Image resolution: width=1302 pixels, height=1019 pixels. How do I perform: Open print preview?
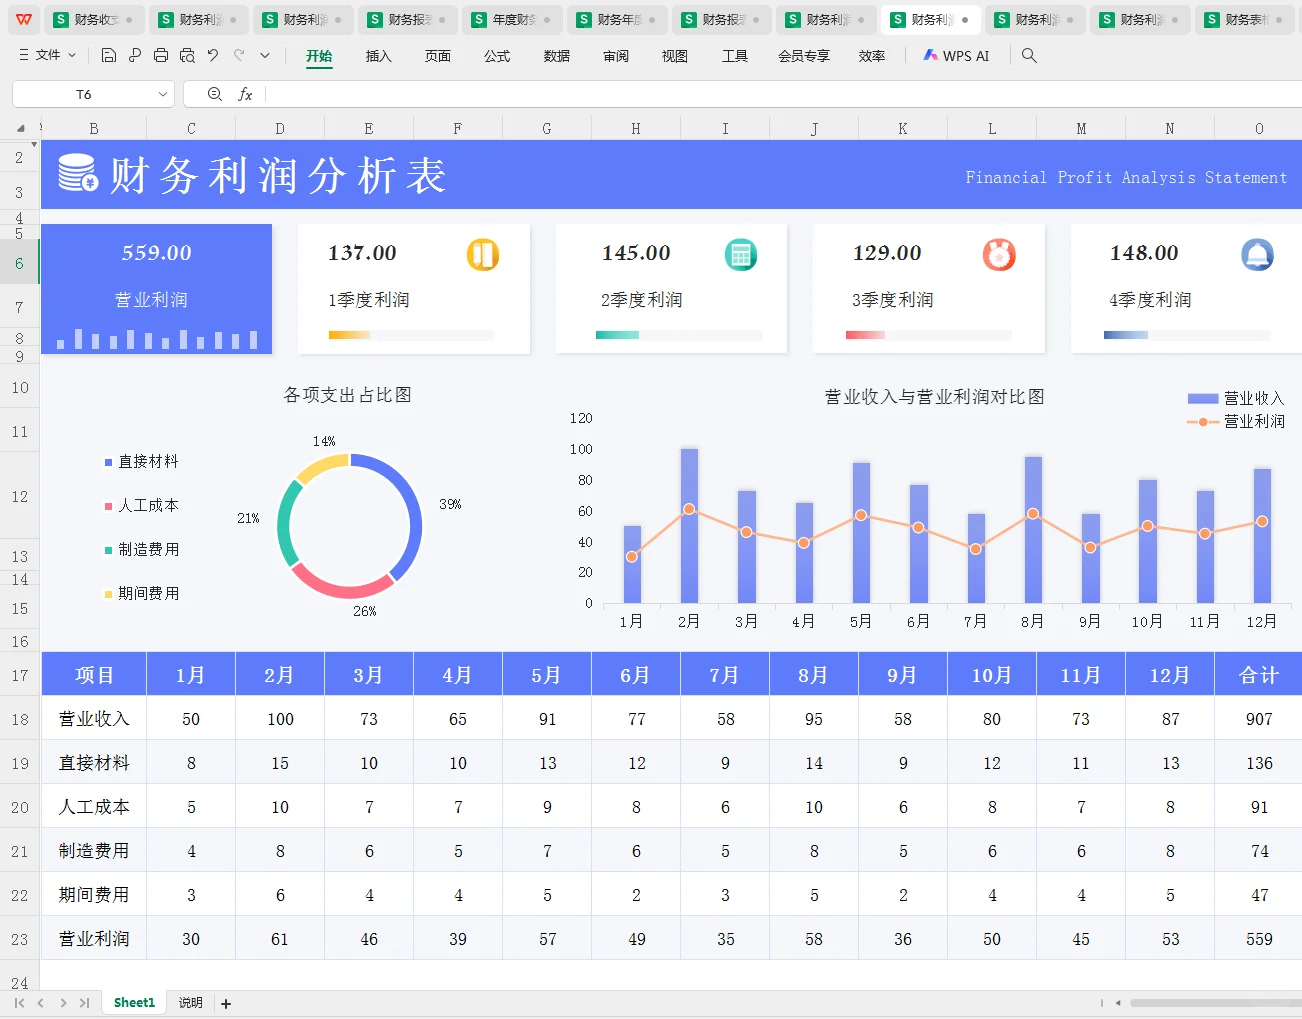coord(186,56)
